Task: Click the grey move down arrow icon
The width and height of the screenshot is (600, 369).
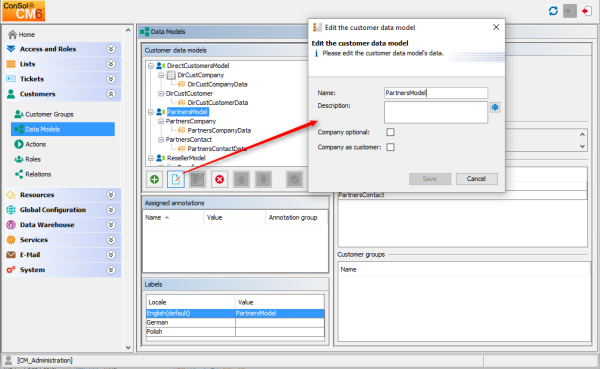Action: tap(263, 179)
